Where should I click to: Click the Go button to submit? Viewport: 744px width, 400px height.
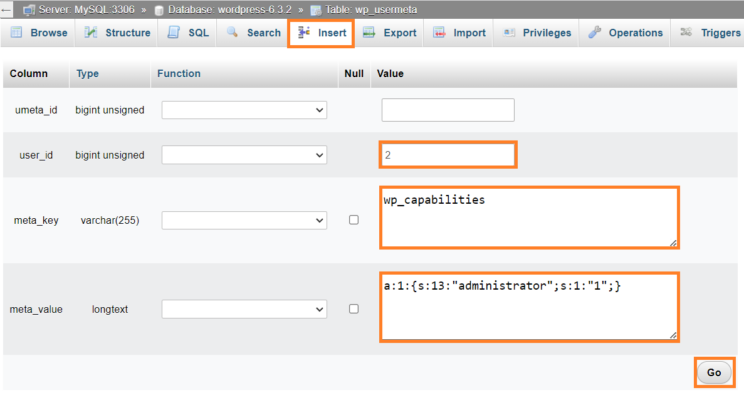(714, 372)
